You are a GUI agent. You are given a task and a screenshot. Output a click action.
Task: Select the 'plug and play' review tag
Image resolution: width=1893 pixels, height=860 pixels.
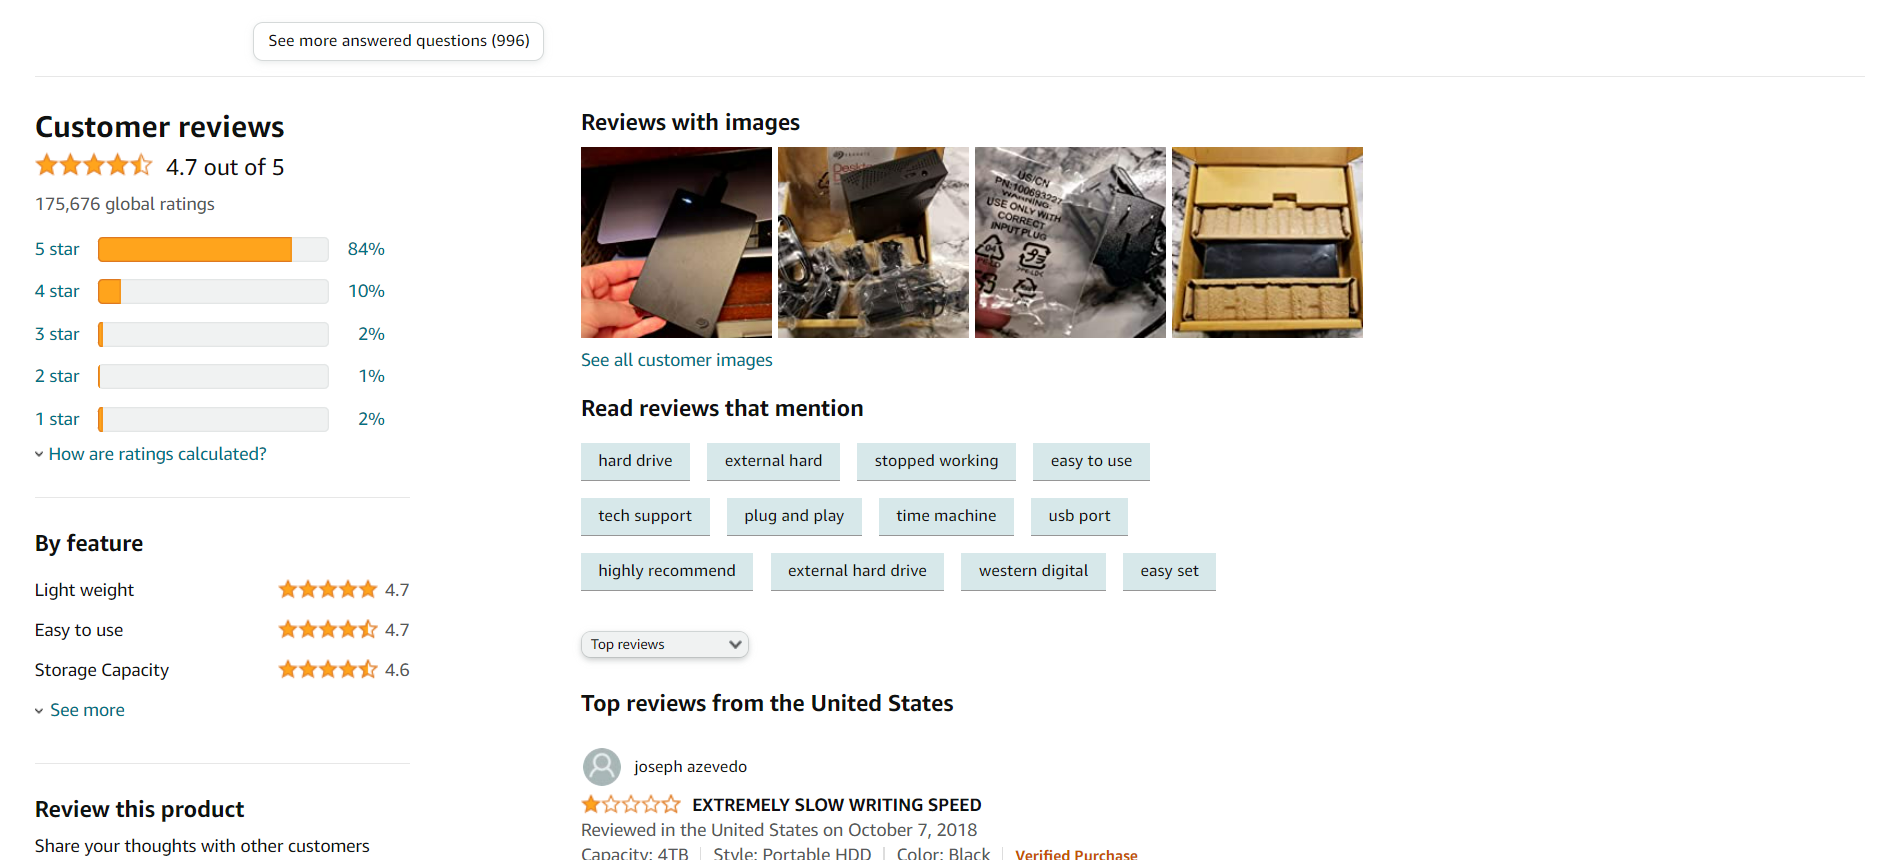pos(794,516)
